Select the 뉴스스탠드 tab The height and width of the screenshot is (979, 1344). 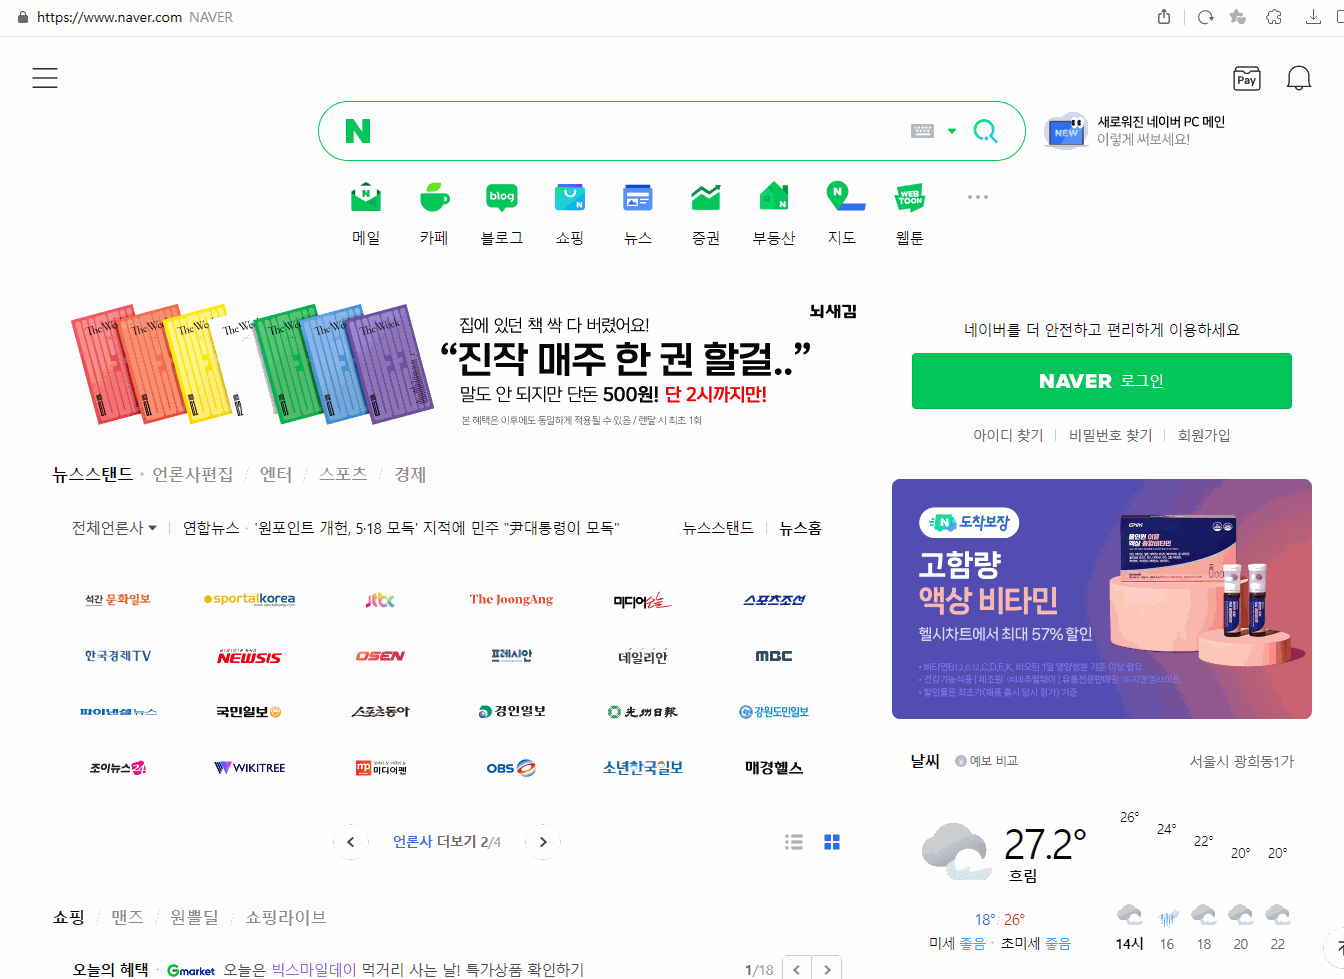pyautogui.click(x=92, y=474)
